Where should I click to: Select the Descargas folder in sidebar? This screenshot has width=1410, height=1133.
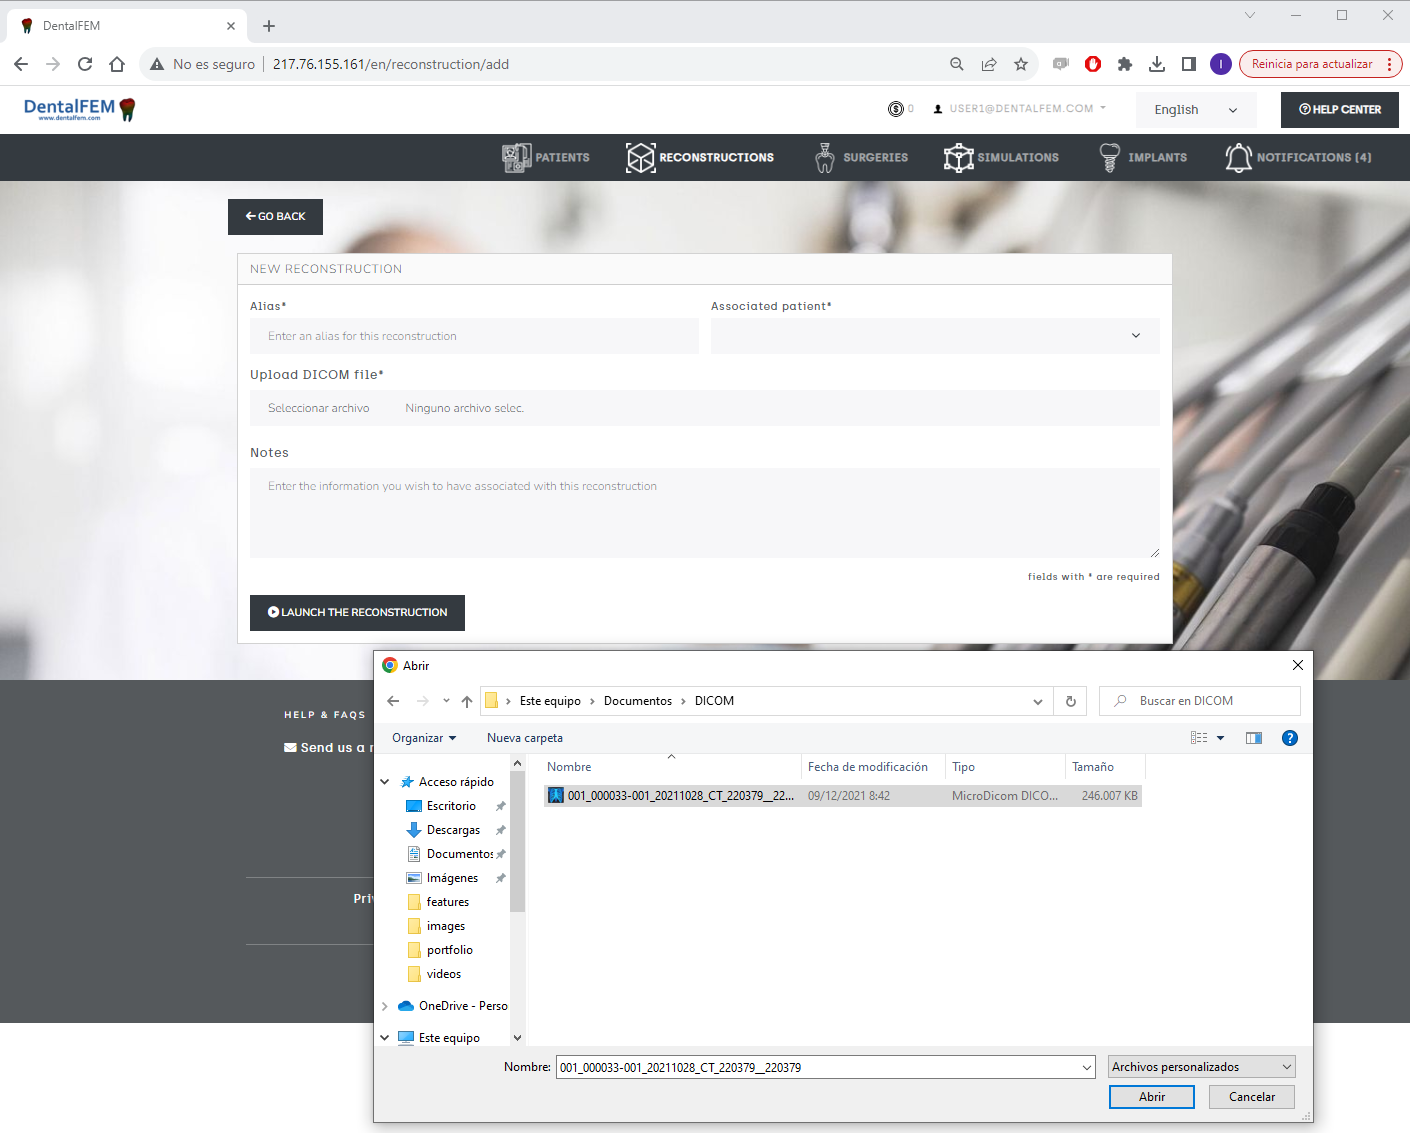click(x=453, y=830)
